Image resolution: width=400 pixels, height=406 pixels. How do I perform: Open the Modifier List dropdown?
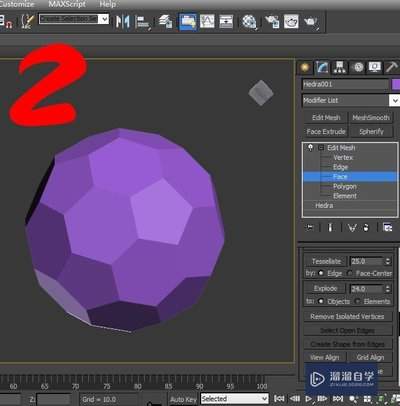[x=351, y=100]
